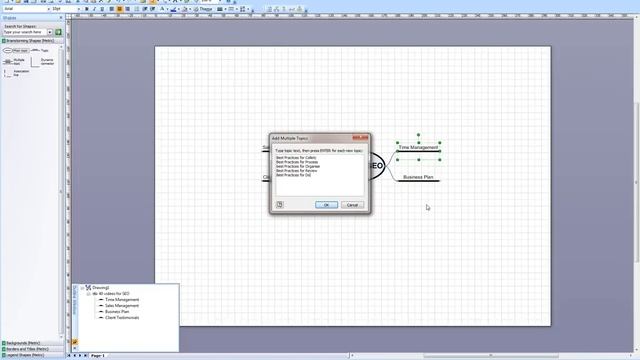Click the line pattern icon
Screen dimensions: 640x360
[x=231, y=9]
